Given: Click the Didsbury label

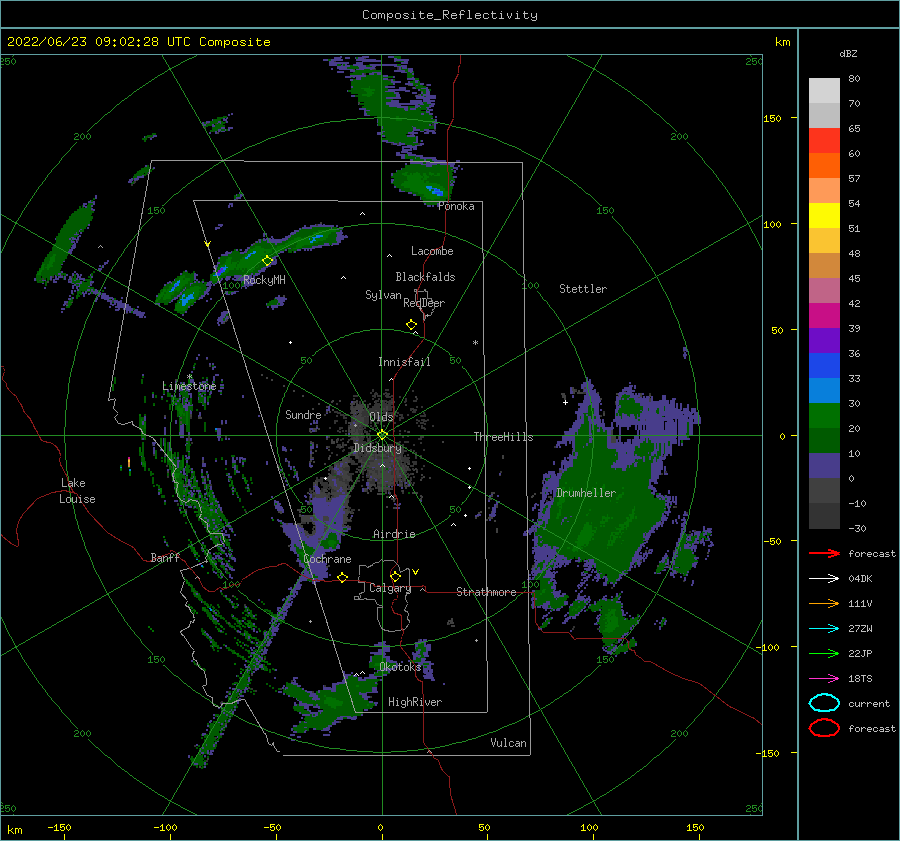Looking at the screenshot, I should pos(378,448).
